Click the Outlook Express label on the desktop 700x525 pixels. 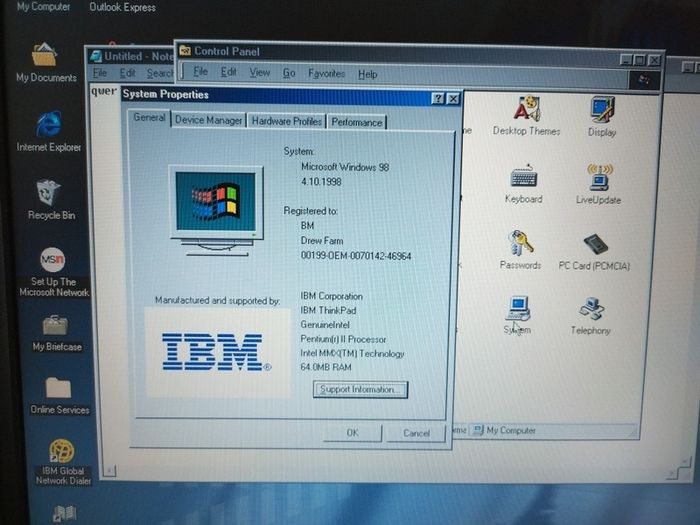click(x=122, y=8)
